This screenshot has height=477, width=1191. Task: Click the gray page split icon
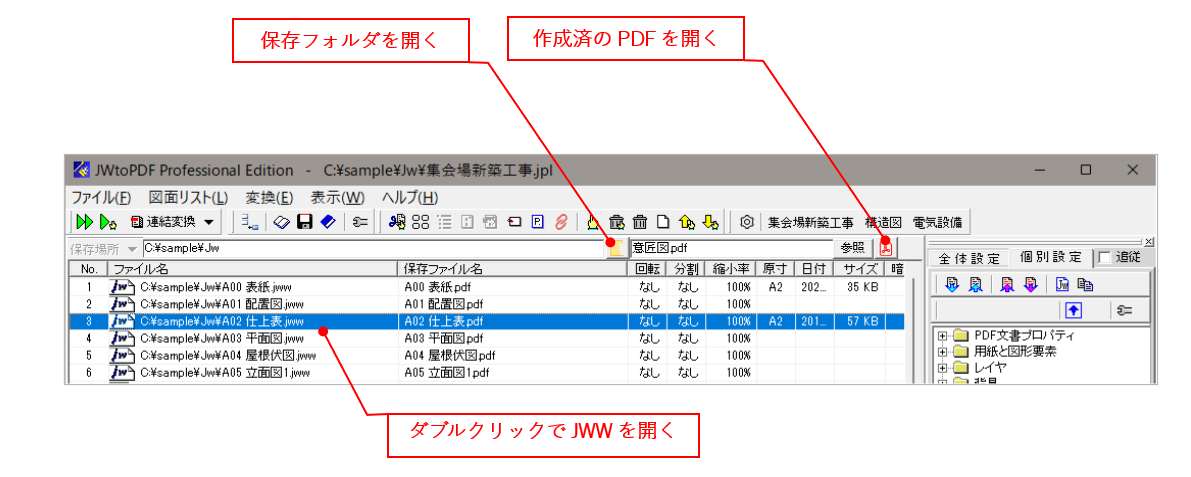[x=468, y=222]
